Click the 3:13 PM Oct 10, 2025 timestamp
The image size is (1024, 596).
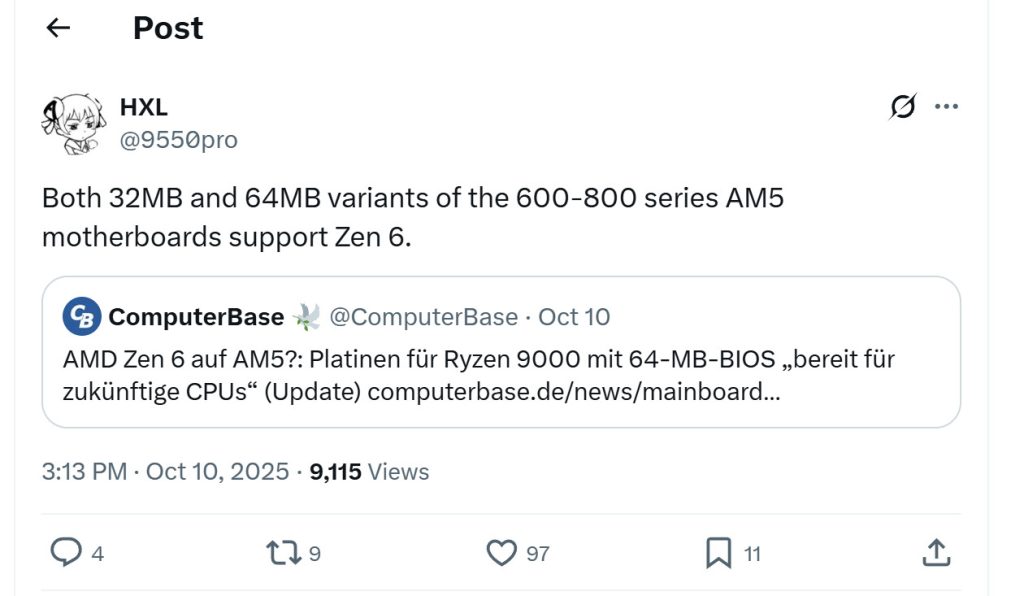[165, 471]
